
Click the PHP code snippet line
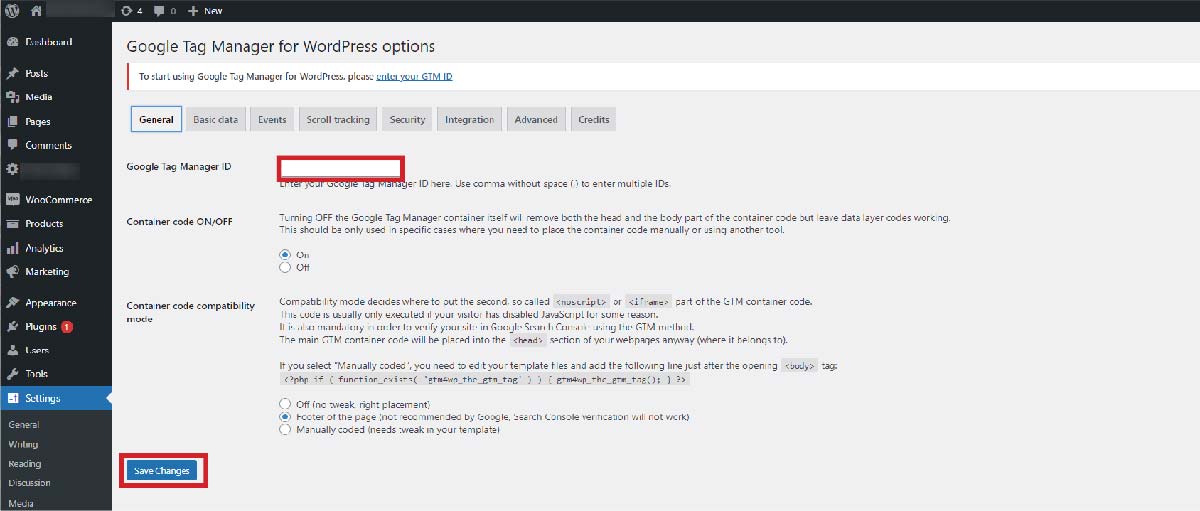[x=485, y=380]
